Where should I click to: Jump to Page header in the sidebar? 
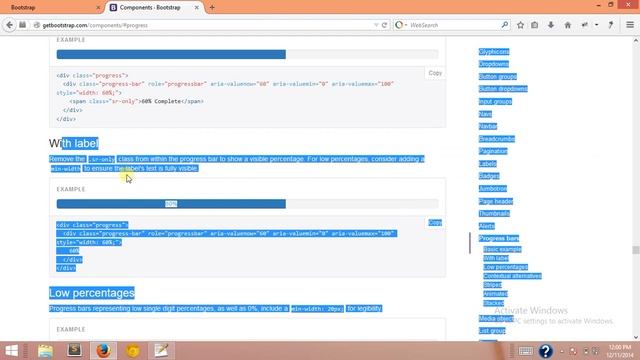(496, 201)
